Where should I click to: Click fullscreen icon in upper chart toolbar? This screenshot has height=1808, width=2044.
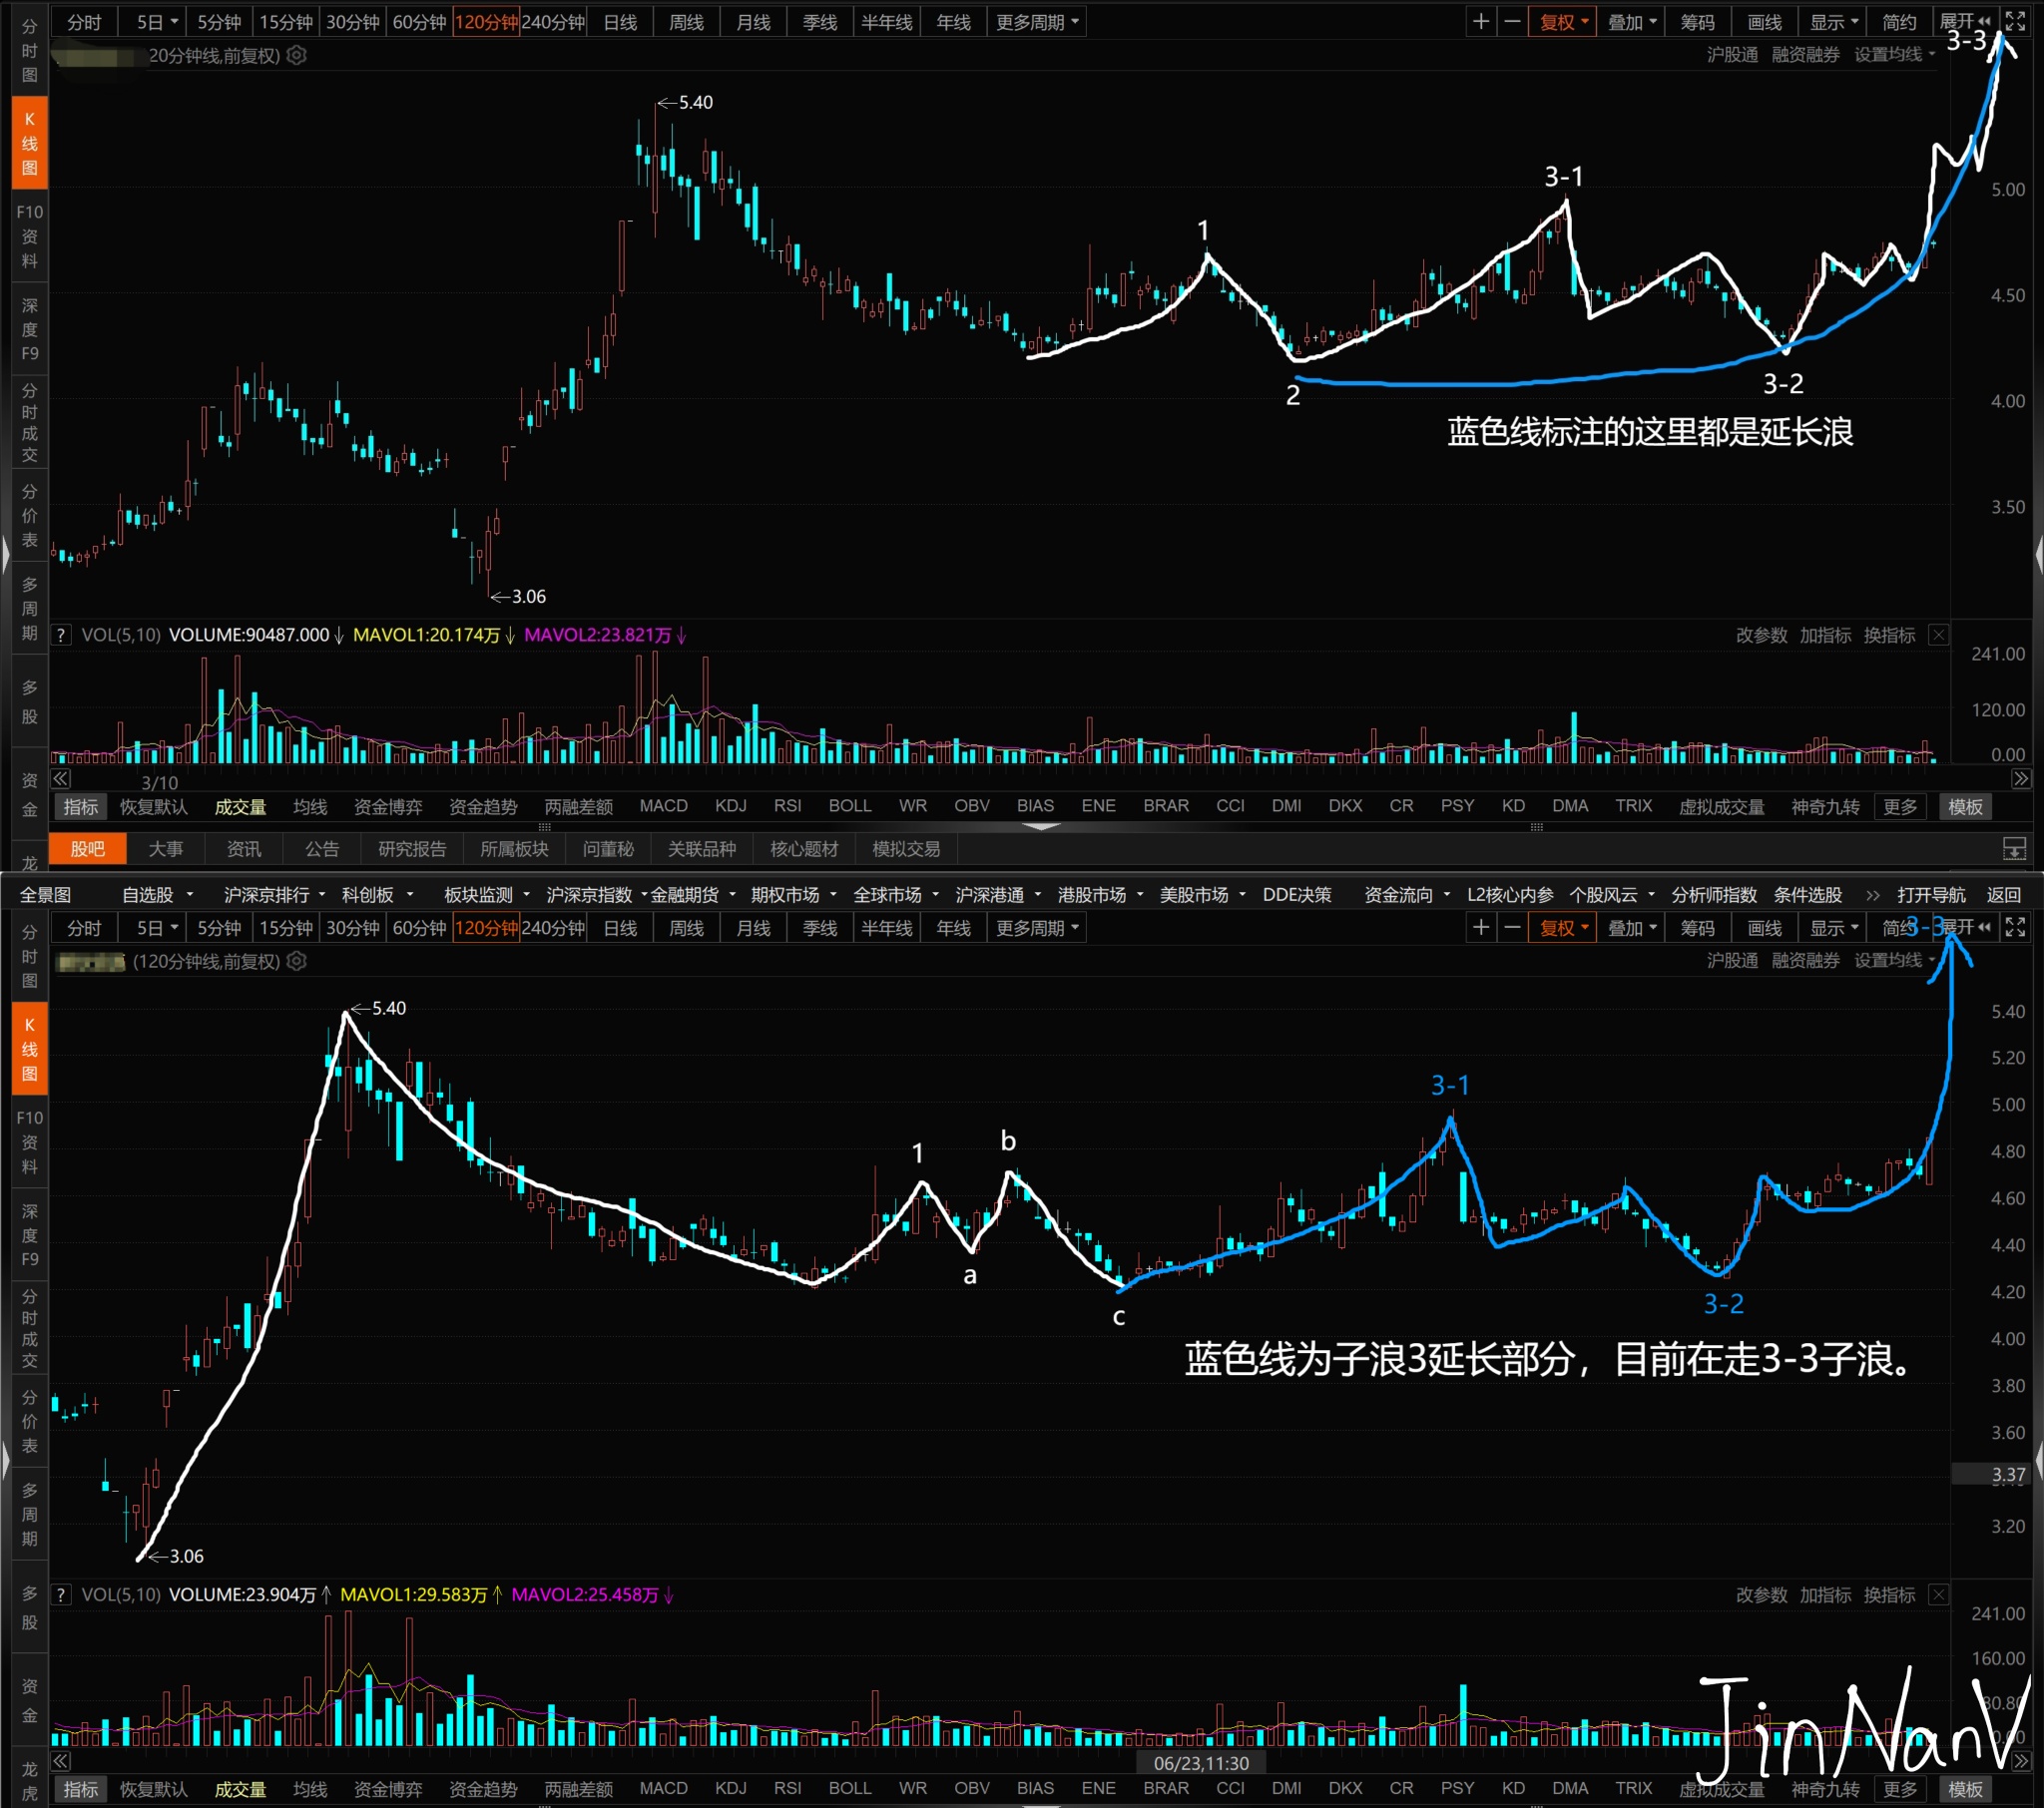click(2015, 22)
